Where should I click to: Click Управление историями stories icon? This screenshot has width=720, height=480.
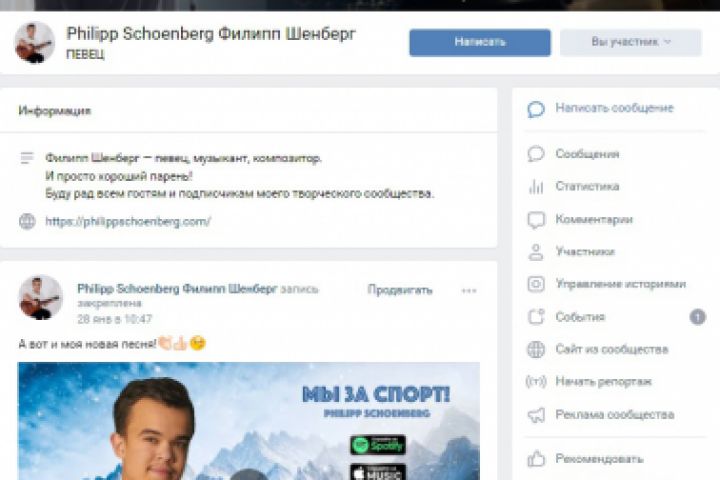pos(536,284)
